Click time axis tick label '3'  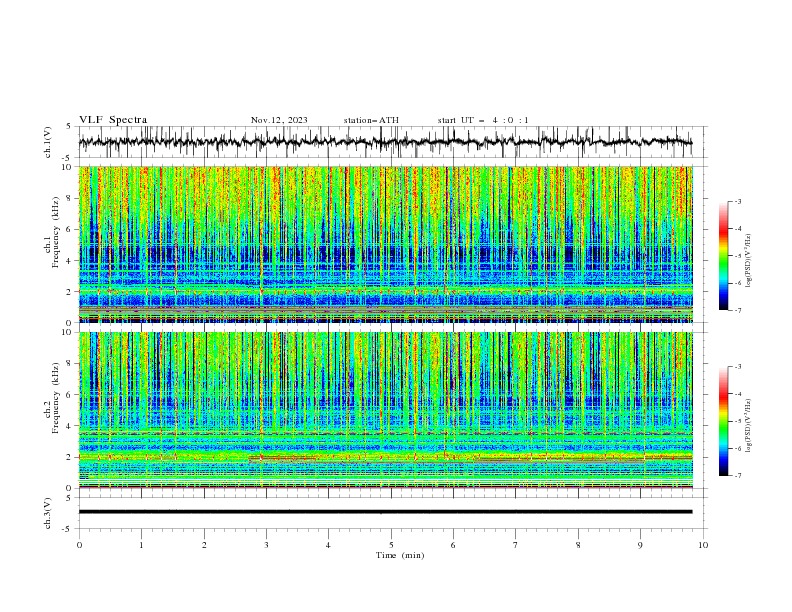[x=266, y=545]
